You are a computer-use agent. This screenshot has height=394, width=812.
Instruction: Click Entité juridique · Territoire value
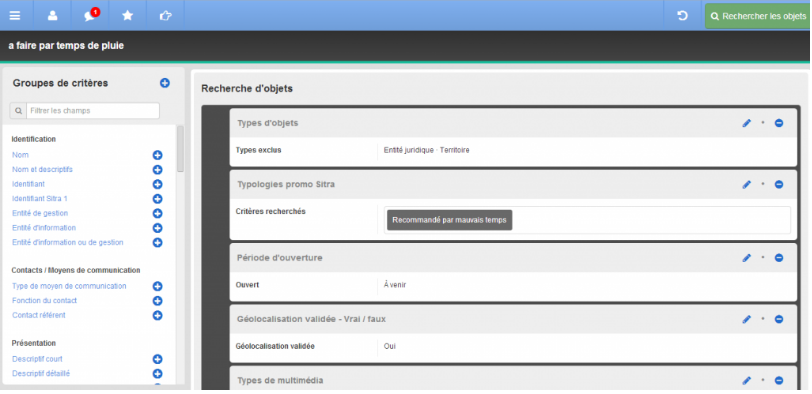pos(427,150)
